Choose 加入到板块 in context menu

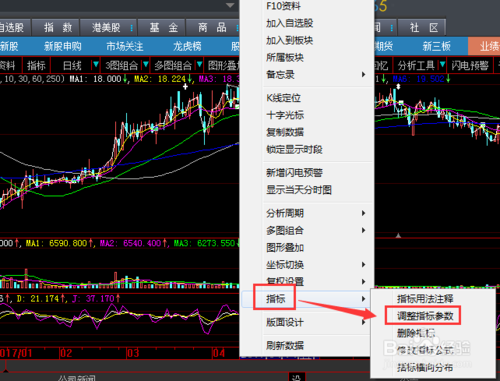pyautogui.click(x=289, y=40)
